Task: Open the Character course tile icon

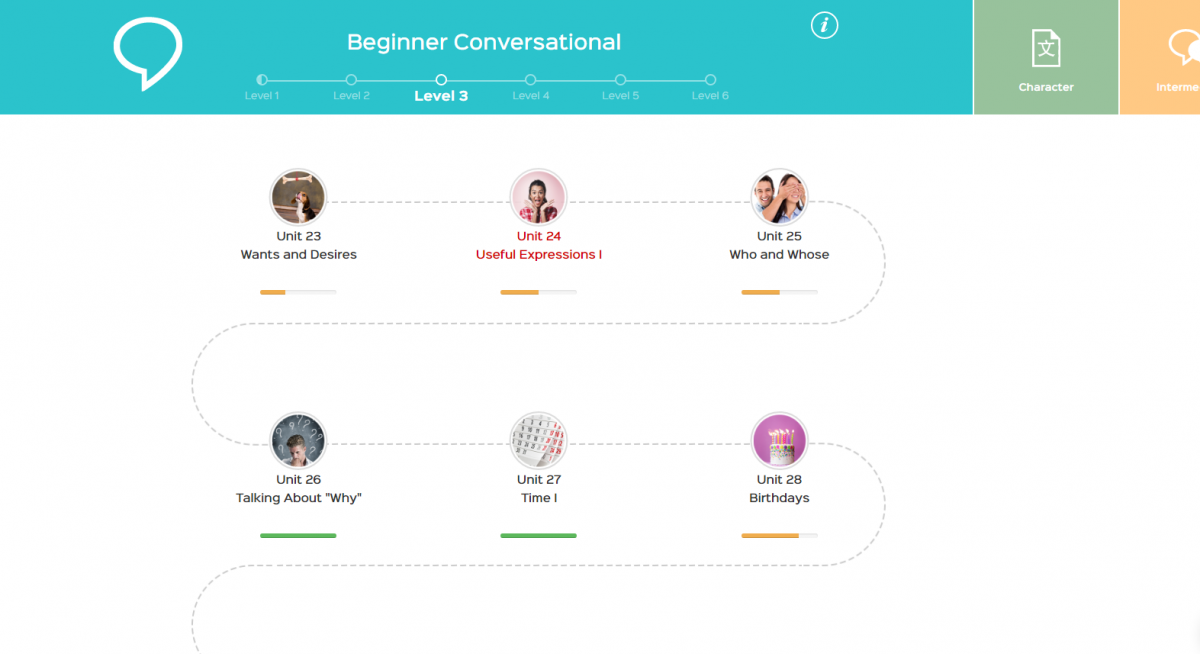Action: 1046,49
